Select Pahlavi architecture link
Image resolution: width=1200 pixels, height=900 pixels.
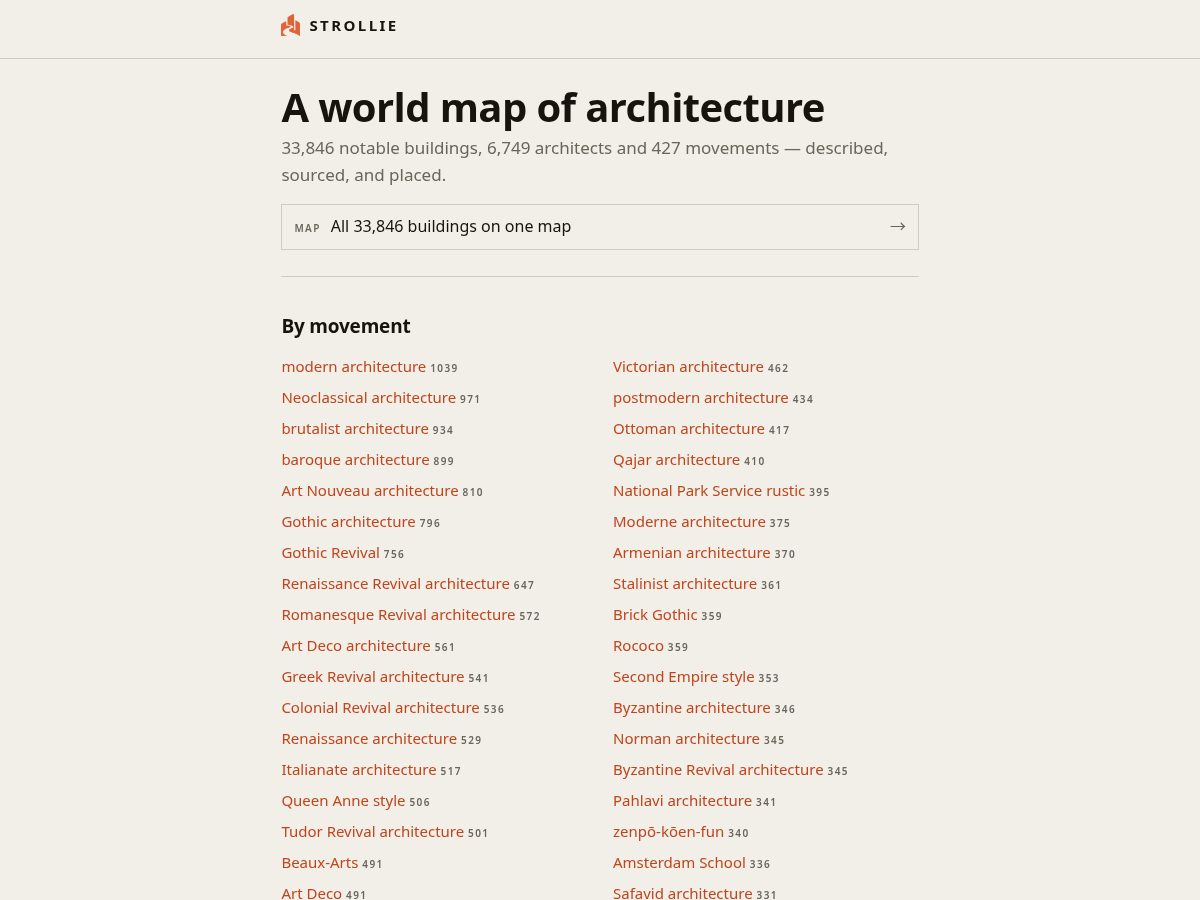point(682,801)
